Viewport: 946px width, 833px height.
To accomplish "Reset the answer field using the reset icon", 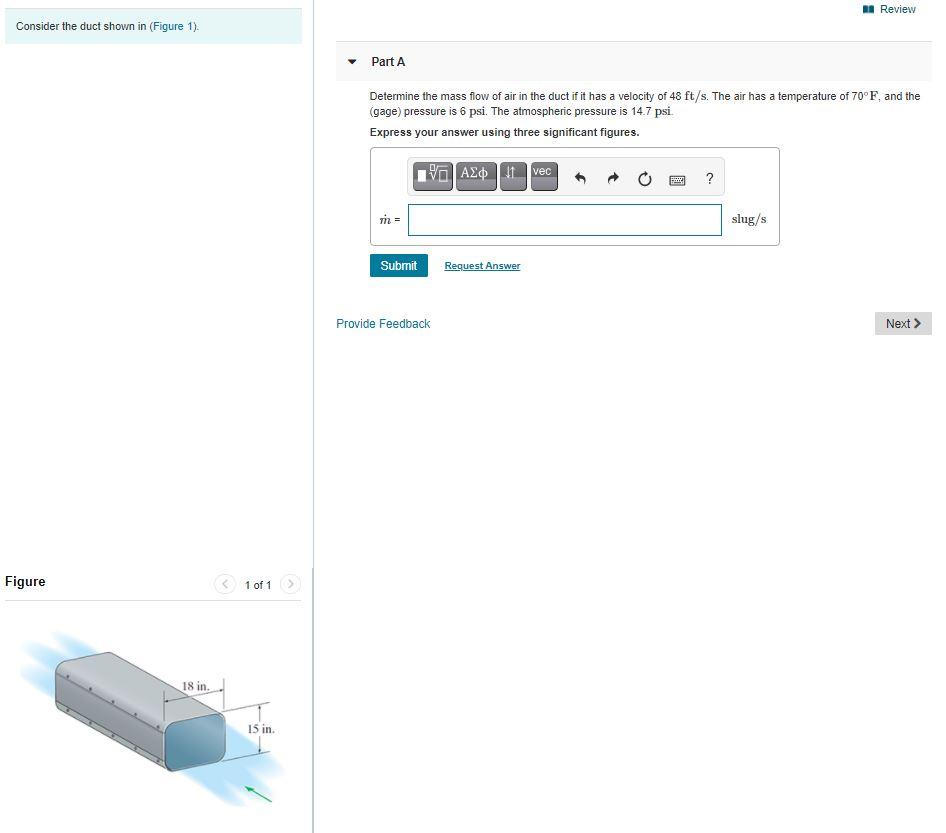I will point(644,178).
